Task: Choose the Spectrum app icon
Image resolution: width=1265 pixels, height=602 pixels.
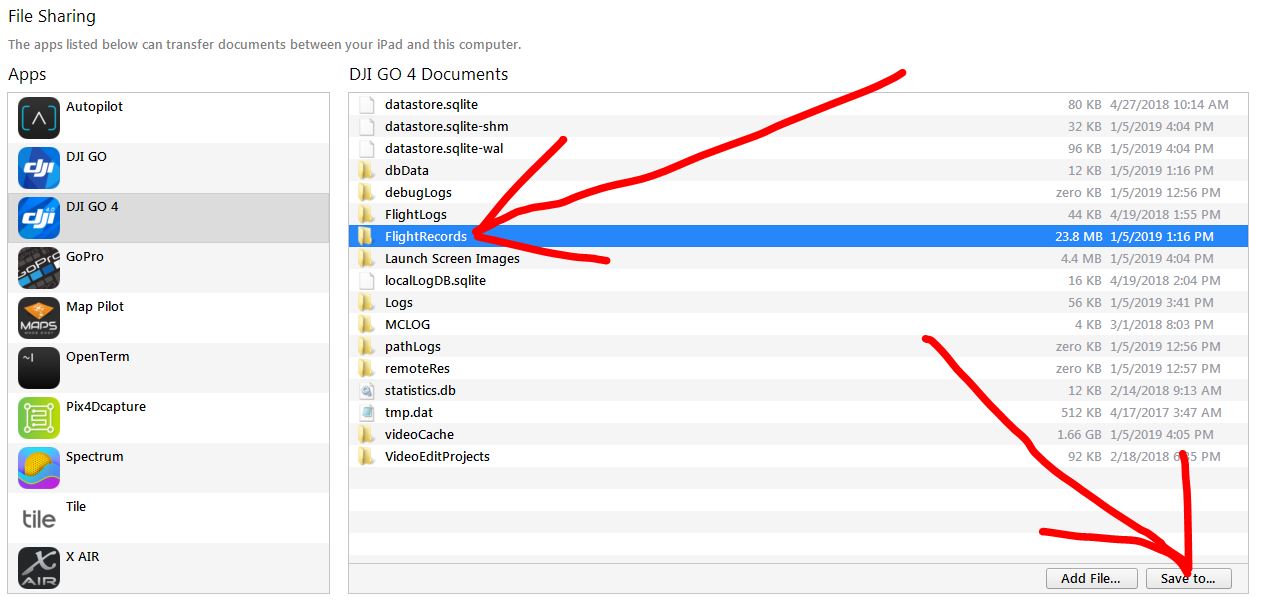Action: [39, 468]
